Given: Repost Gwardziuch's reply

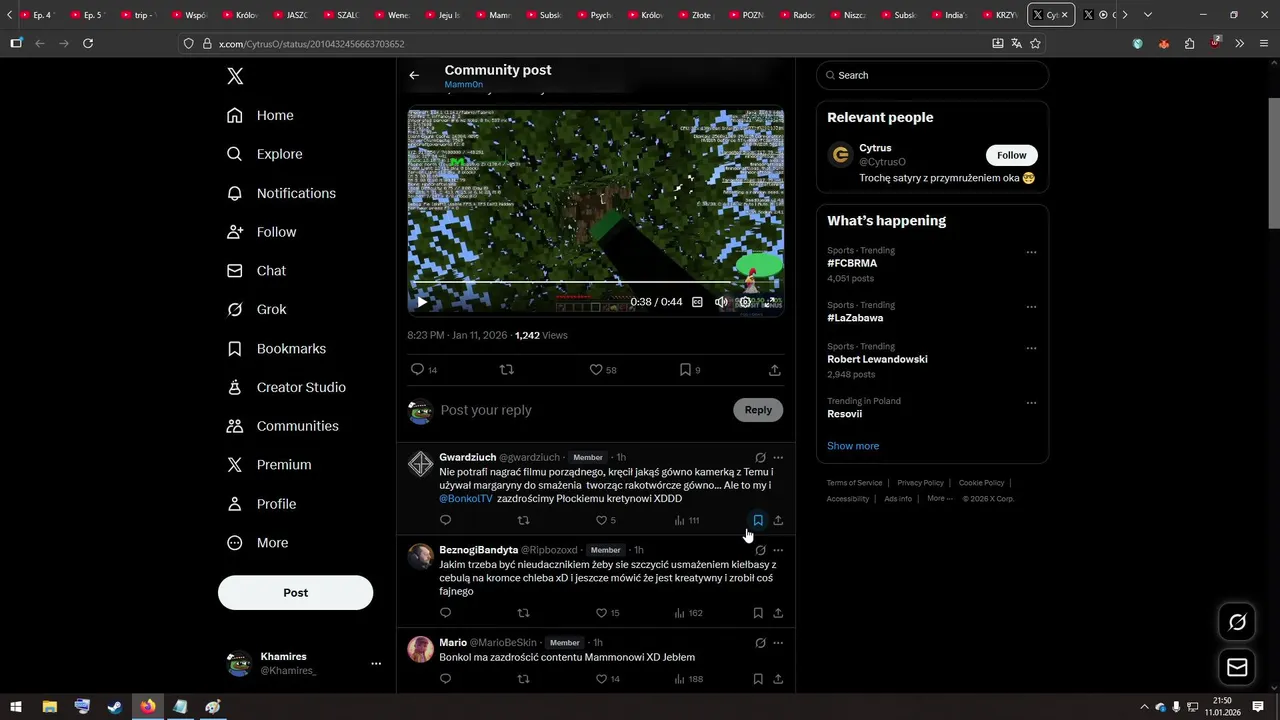Looking at the screenshot, I should click(523, 520).
